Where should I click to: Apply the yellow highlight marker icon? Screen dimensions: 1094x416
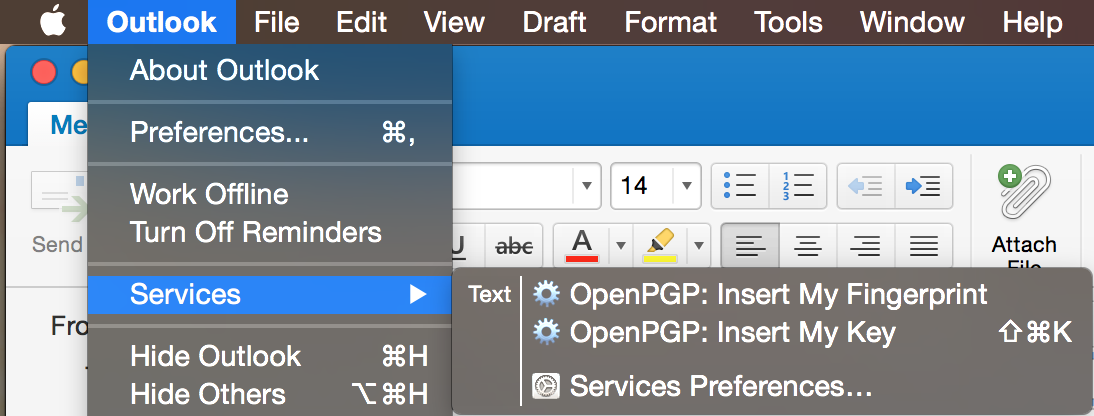(660, 245)
